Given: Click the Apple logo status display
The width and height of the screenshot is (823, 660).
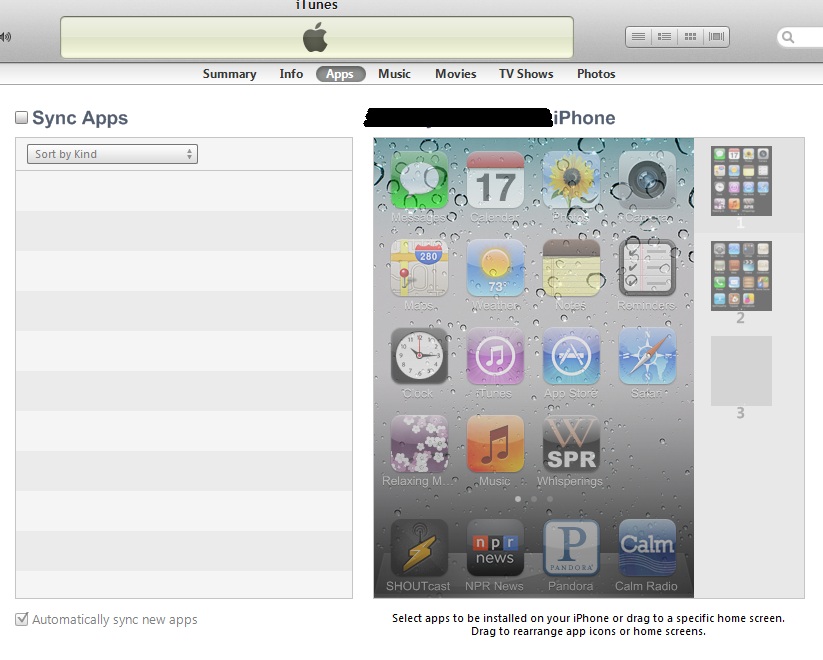Looking at the screenshot, I should pyautogui.click(x=316, y=37).
